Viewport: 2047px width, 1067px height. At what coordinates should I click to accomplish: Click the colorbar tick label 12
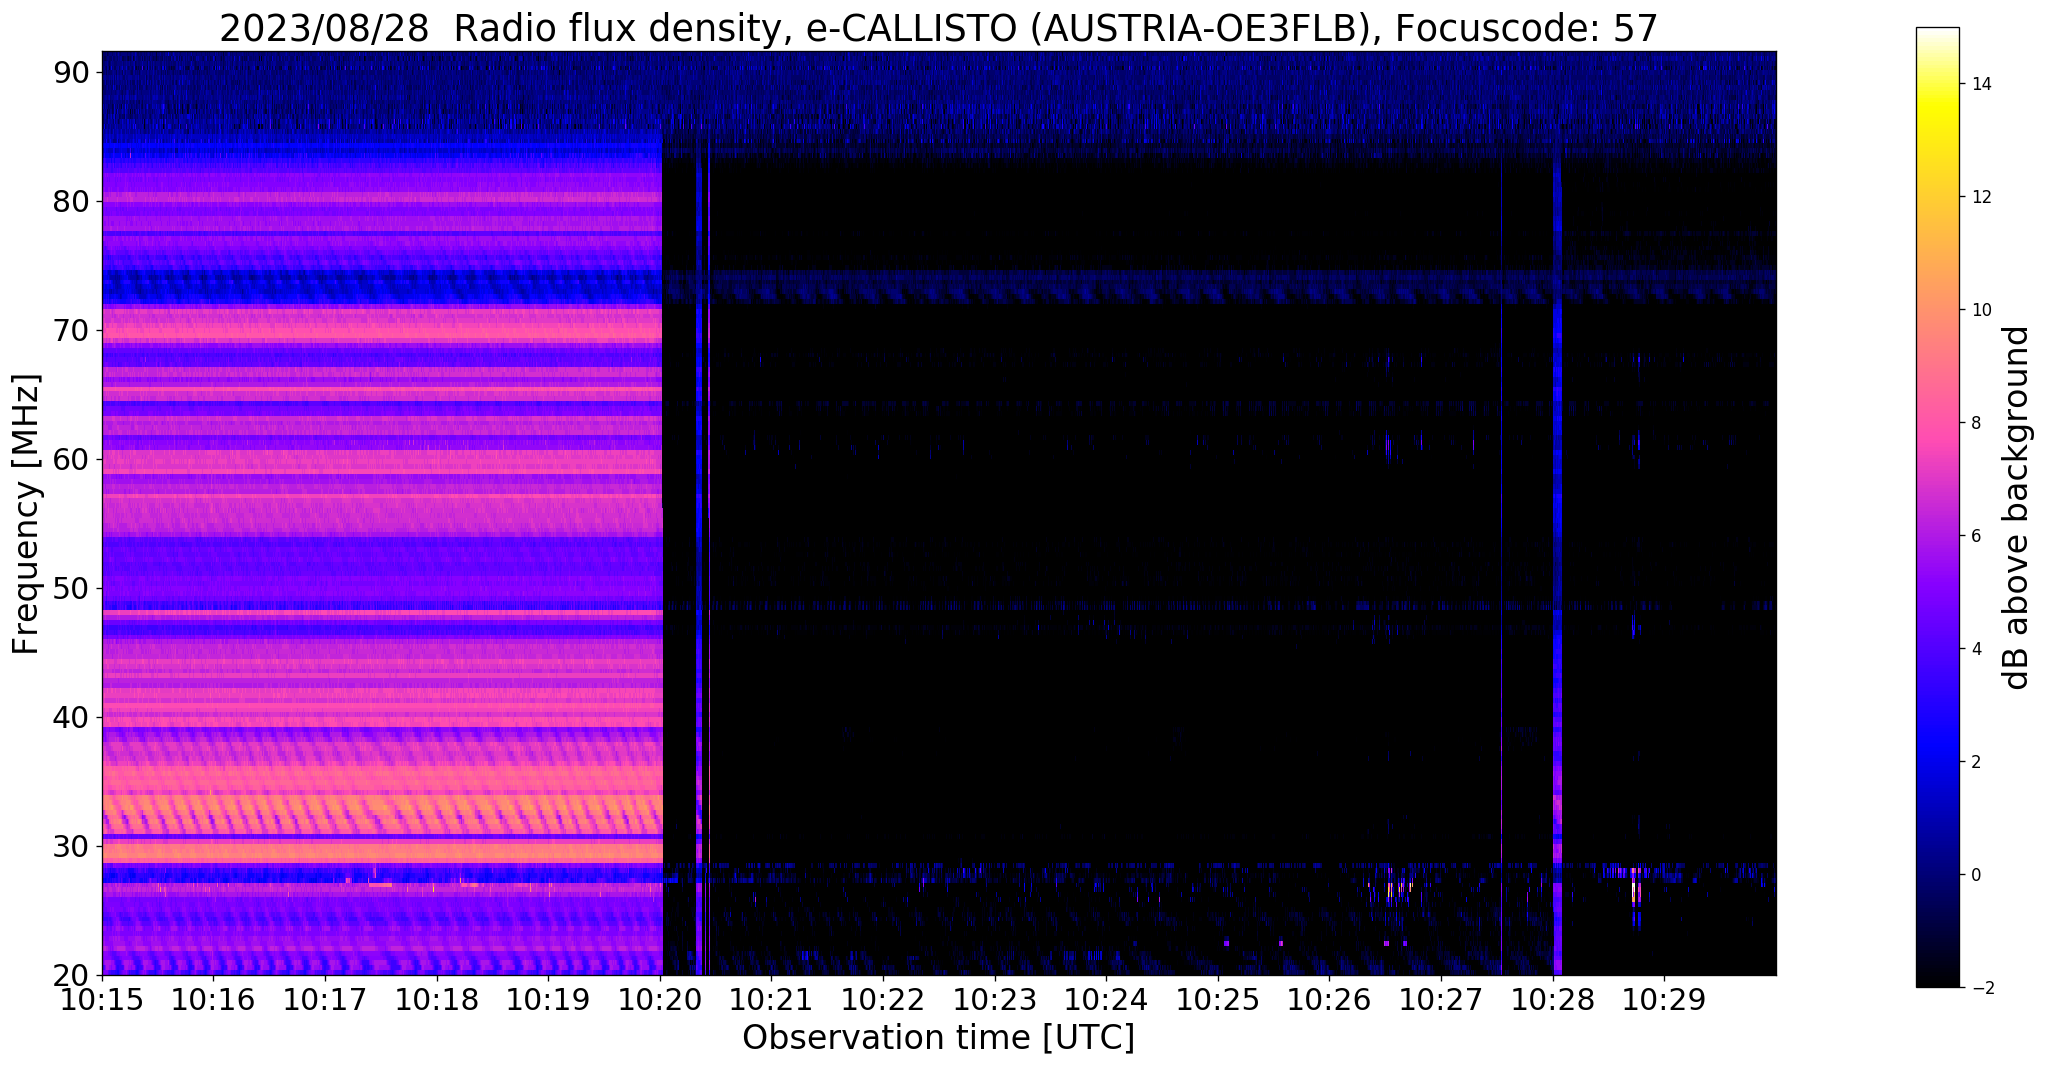click(1980, 197)
